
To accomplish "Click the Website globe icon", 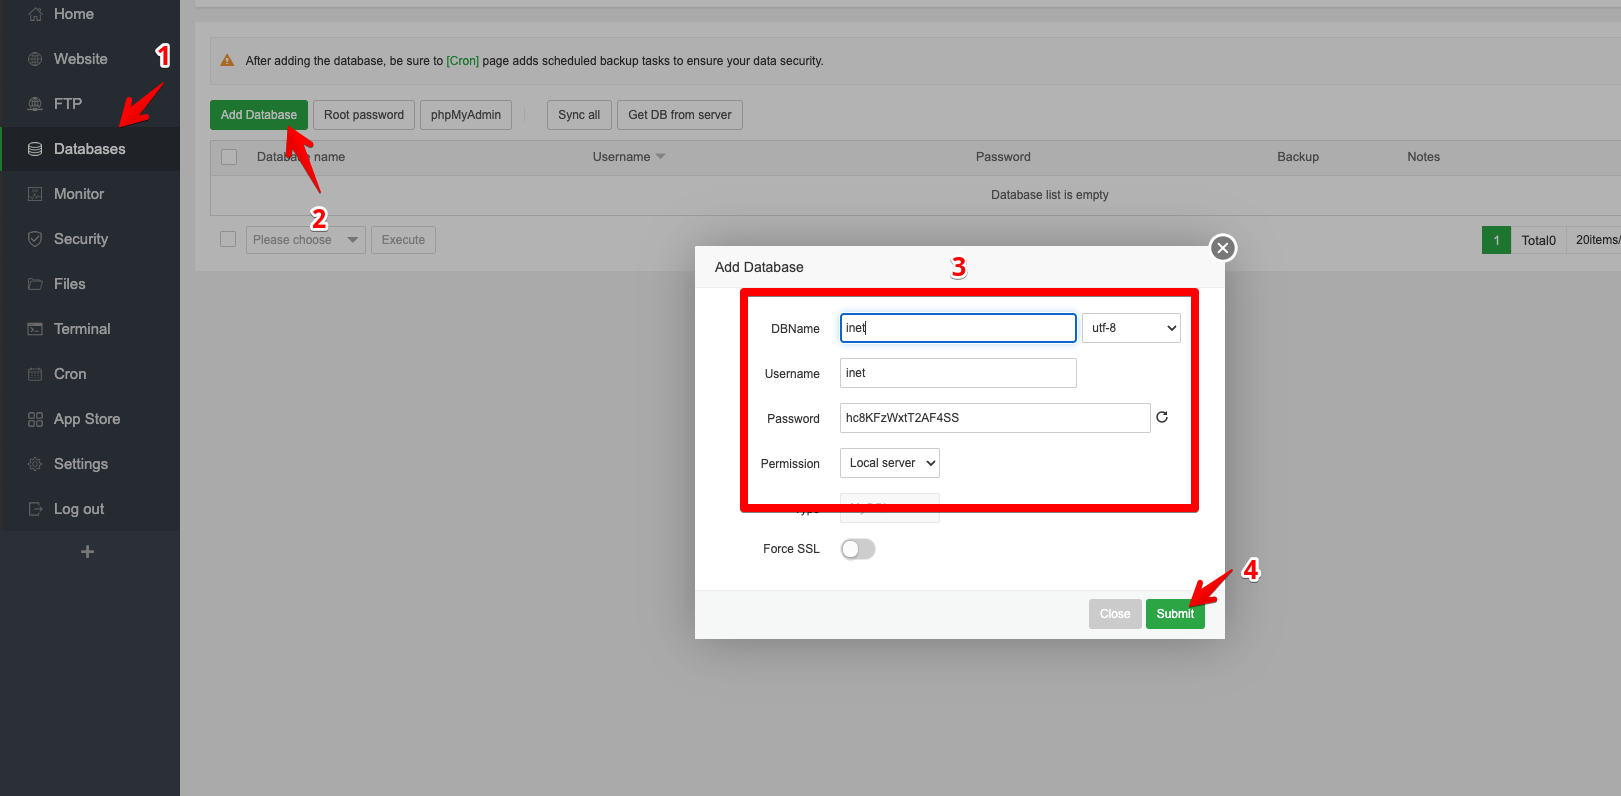I will coord(35,59).
